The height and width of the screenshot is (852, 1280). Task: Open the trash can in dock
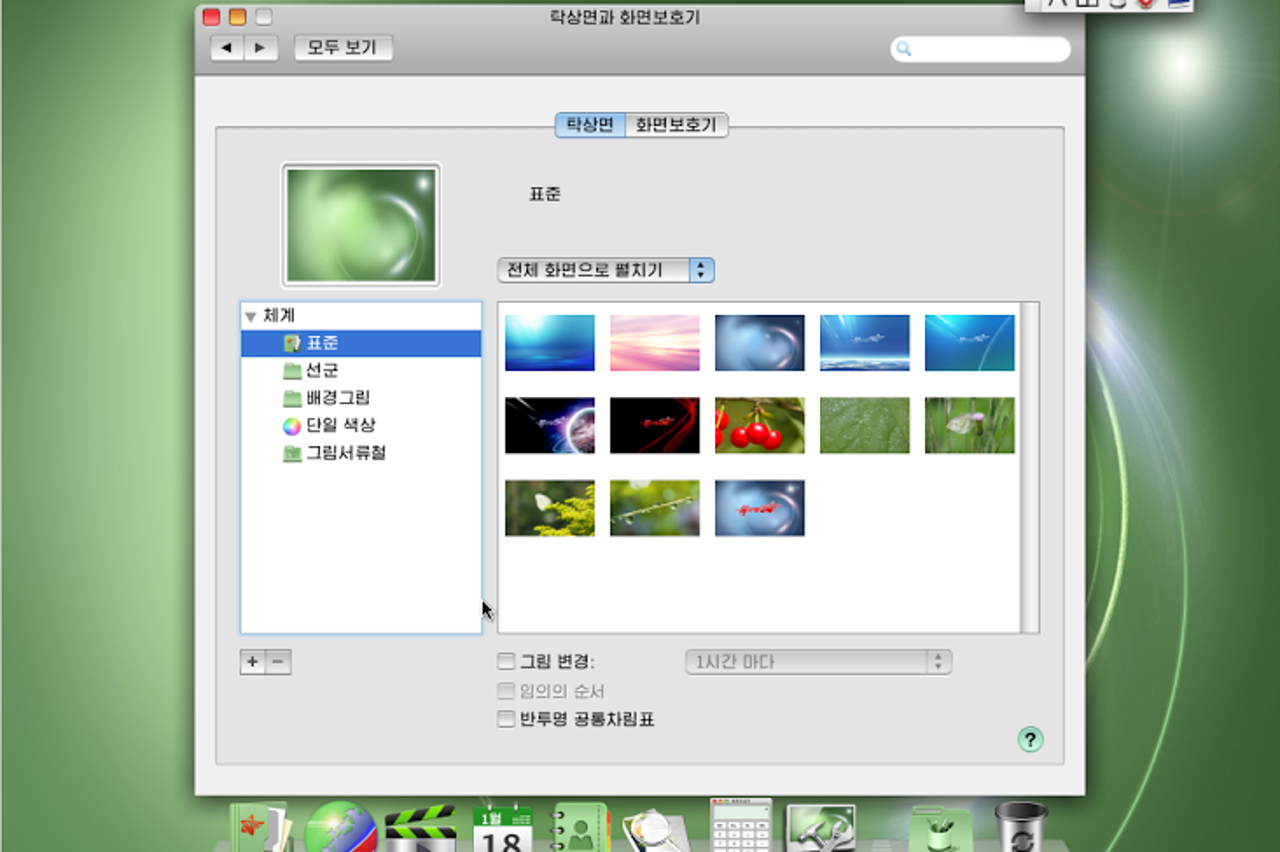(x=1021, y=826)
